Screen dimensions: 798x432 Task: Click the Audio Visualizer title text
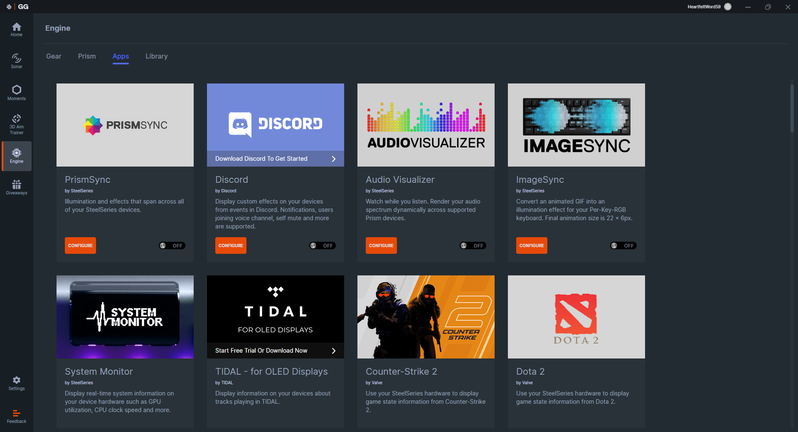pos(400,180)
